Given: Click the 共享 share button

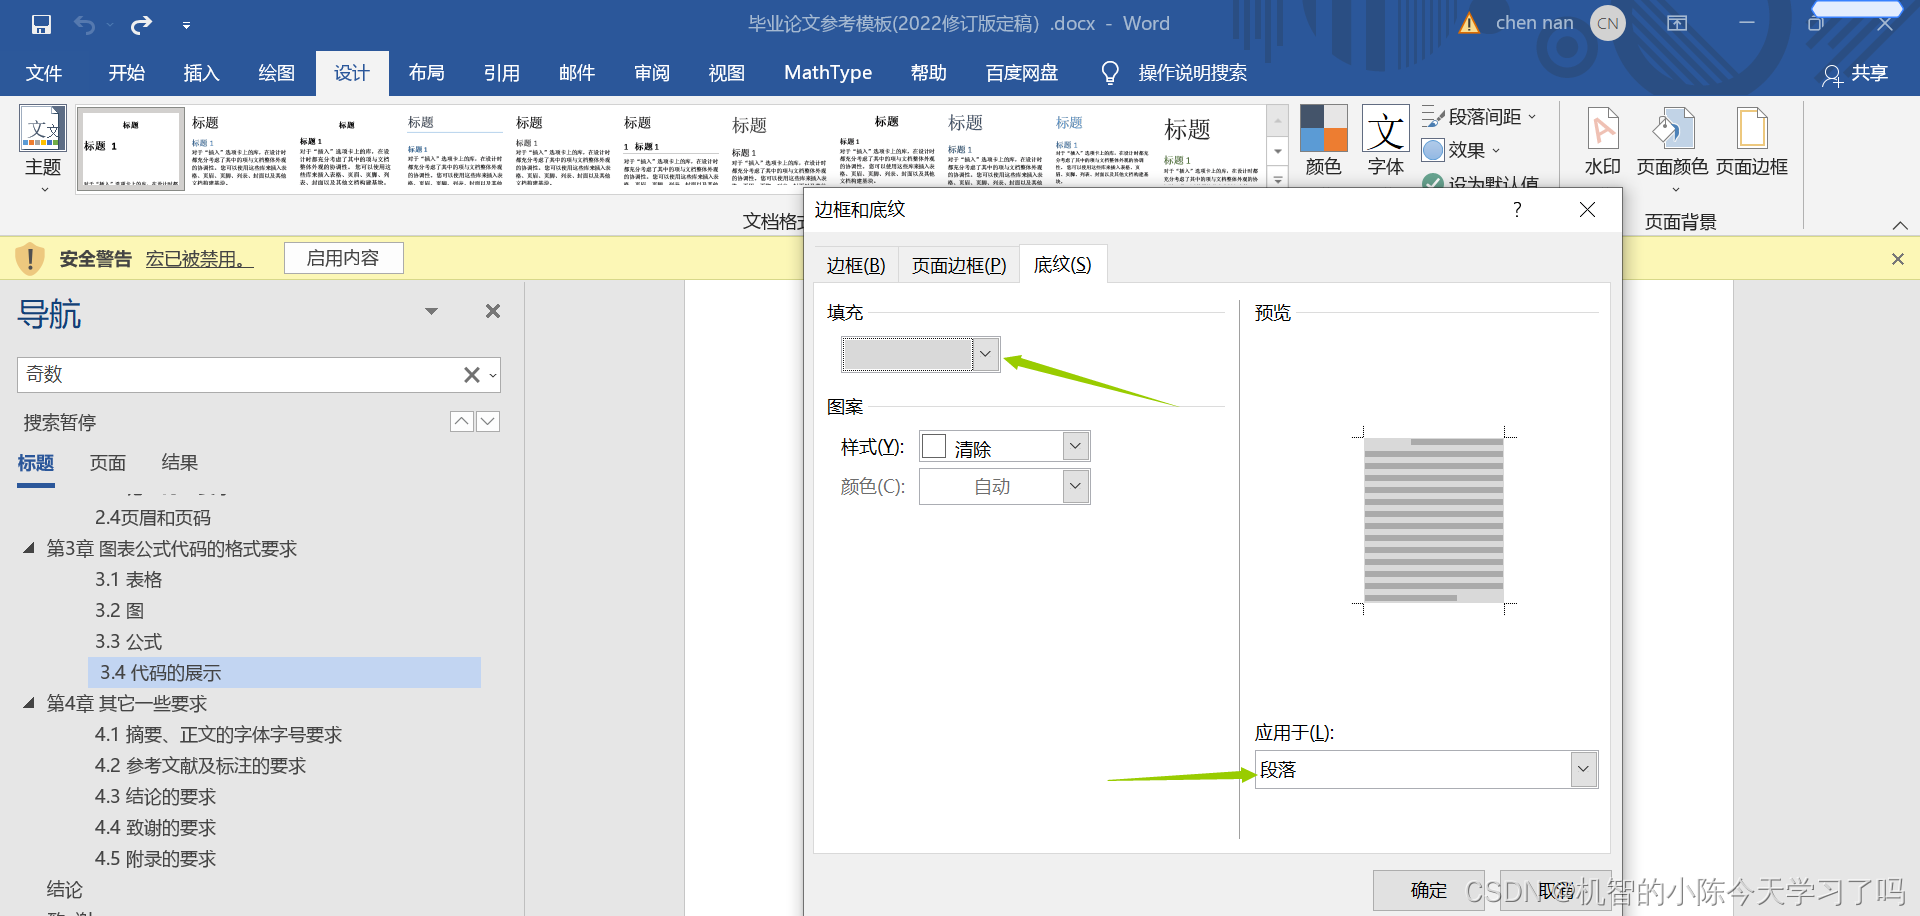Looking at the screenshot, I should 1855,73.
